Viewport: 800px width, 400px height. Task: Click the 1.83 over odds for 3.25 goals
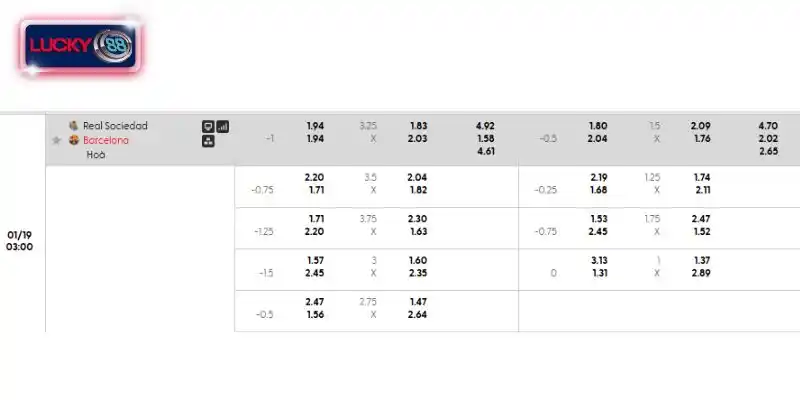click(x=418, y=126)
